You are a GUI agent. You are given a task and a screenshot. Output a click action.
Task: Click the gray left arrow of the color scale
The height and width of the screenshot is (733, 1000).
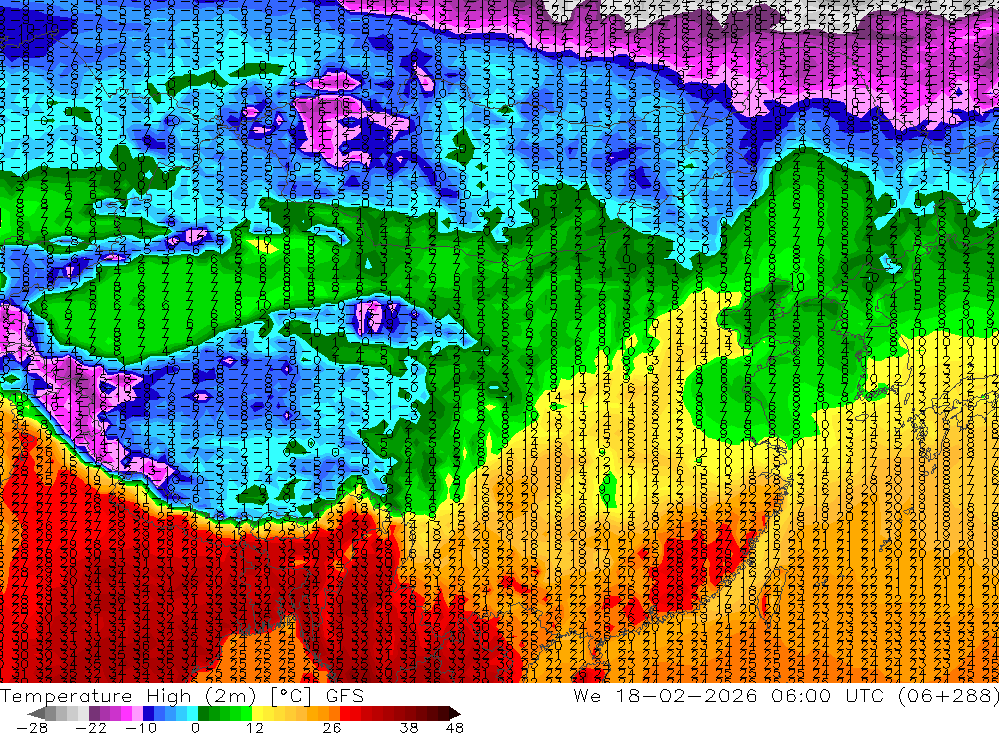tap(37, 713)
